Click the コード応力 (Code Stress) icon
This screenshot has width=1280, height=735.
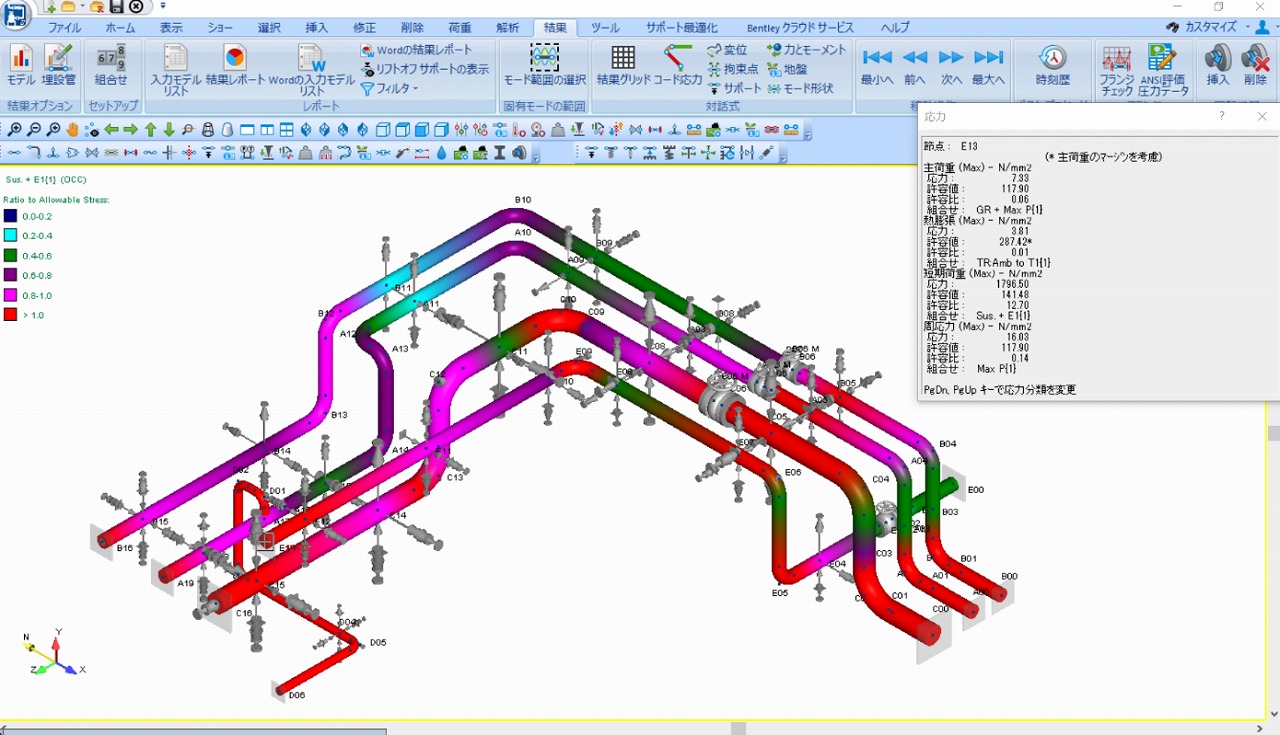[676, 60]
